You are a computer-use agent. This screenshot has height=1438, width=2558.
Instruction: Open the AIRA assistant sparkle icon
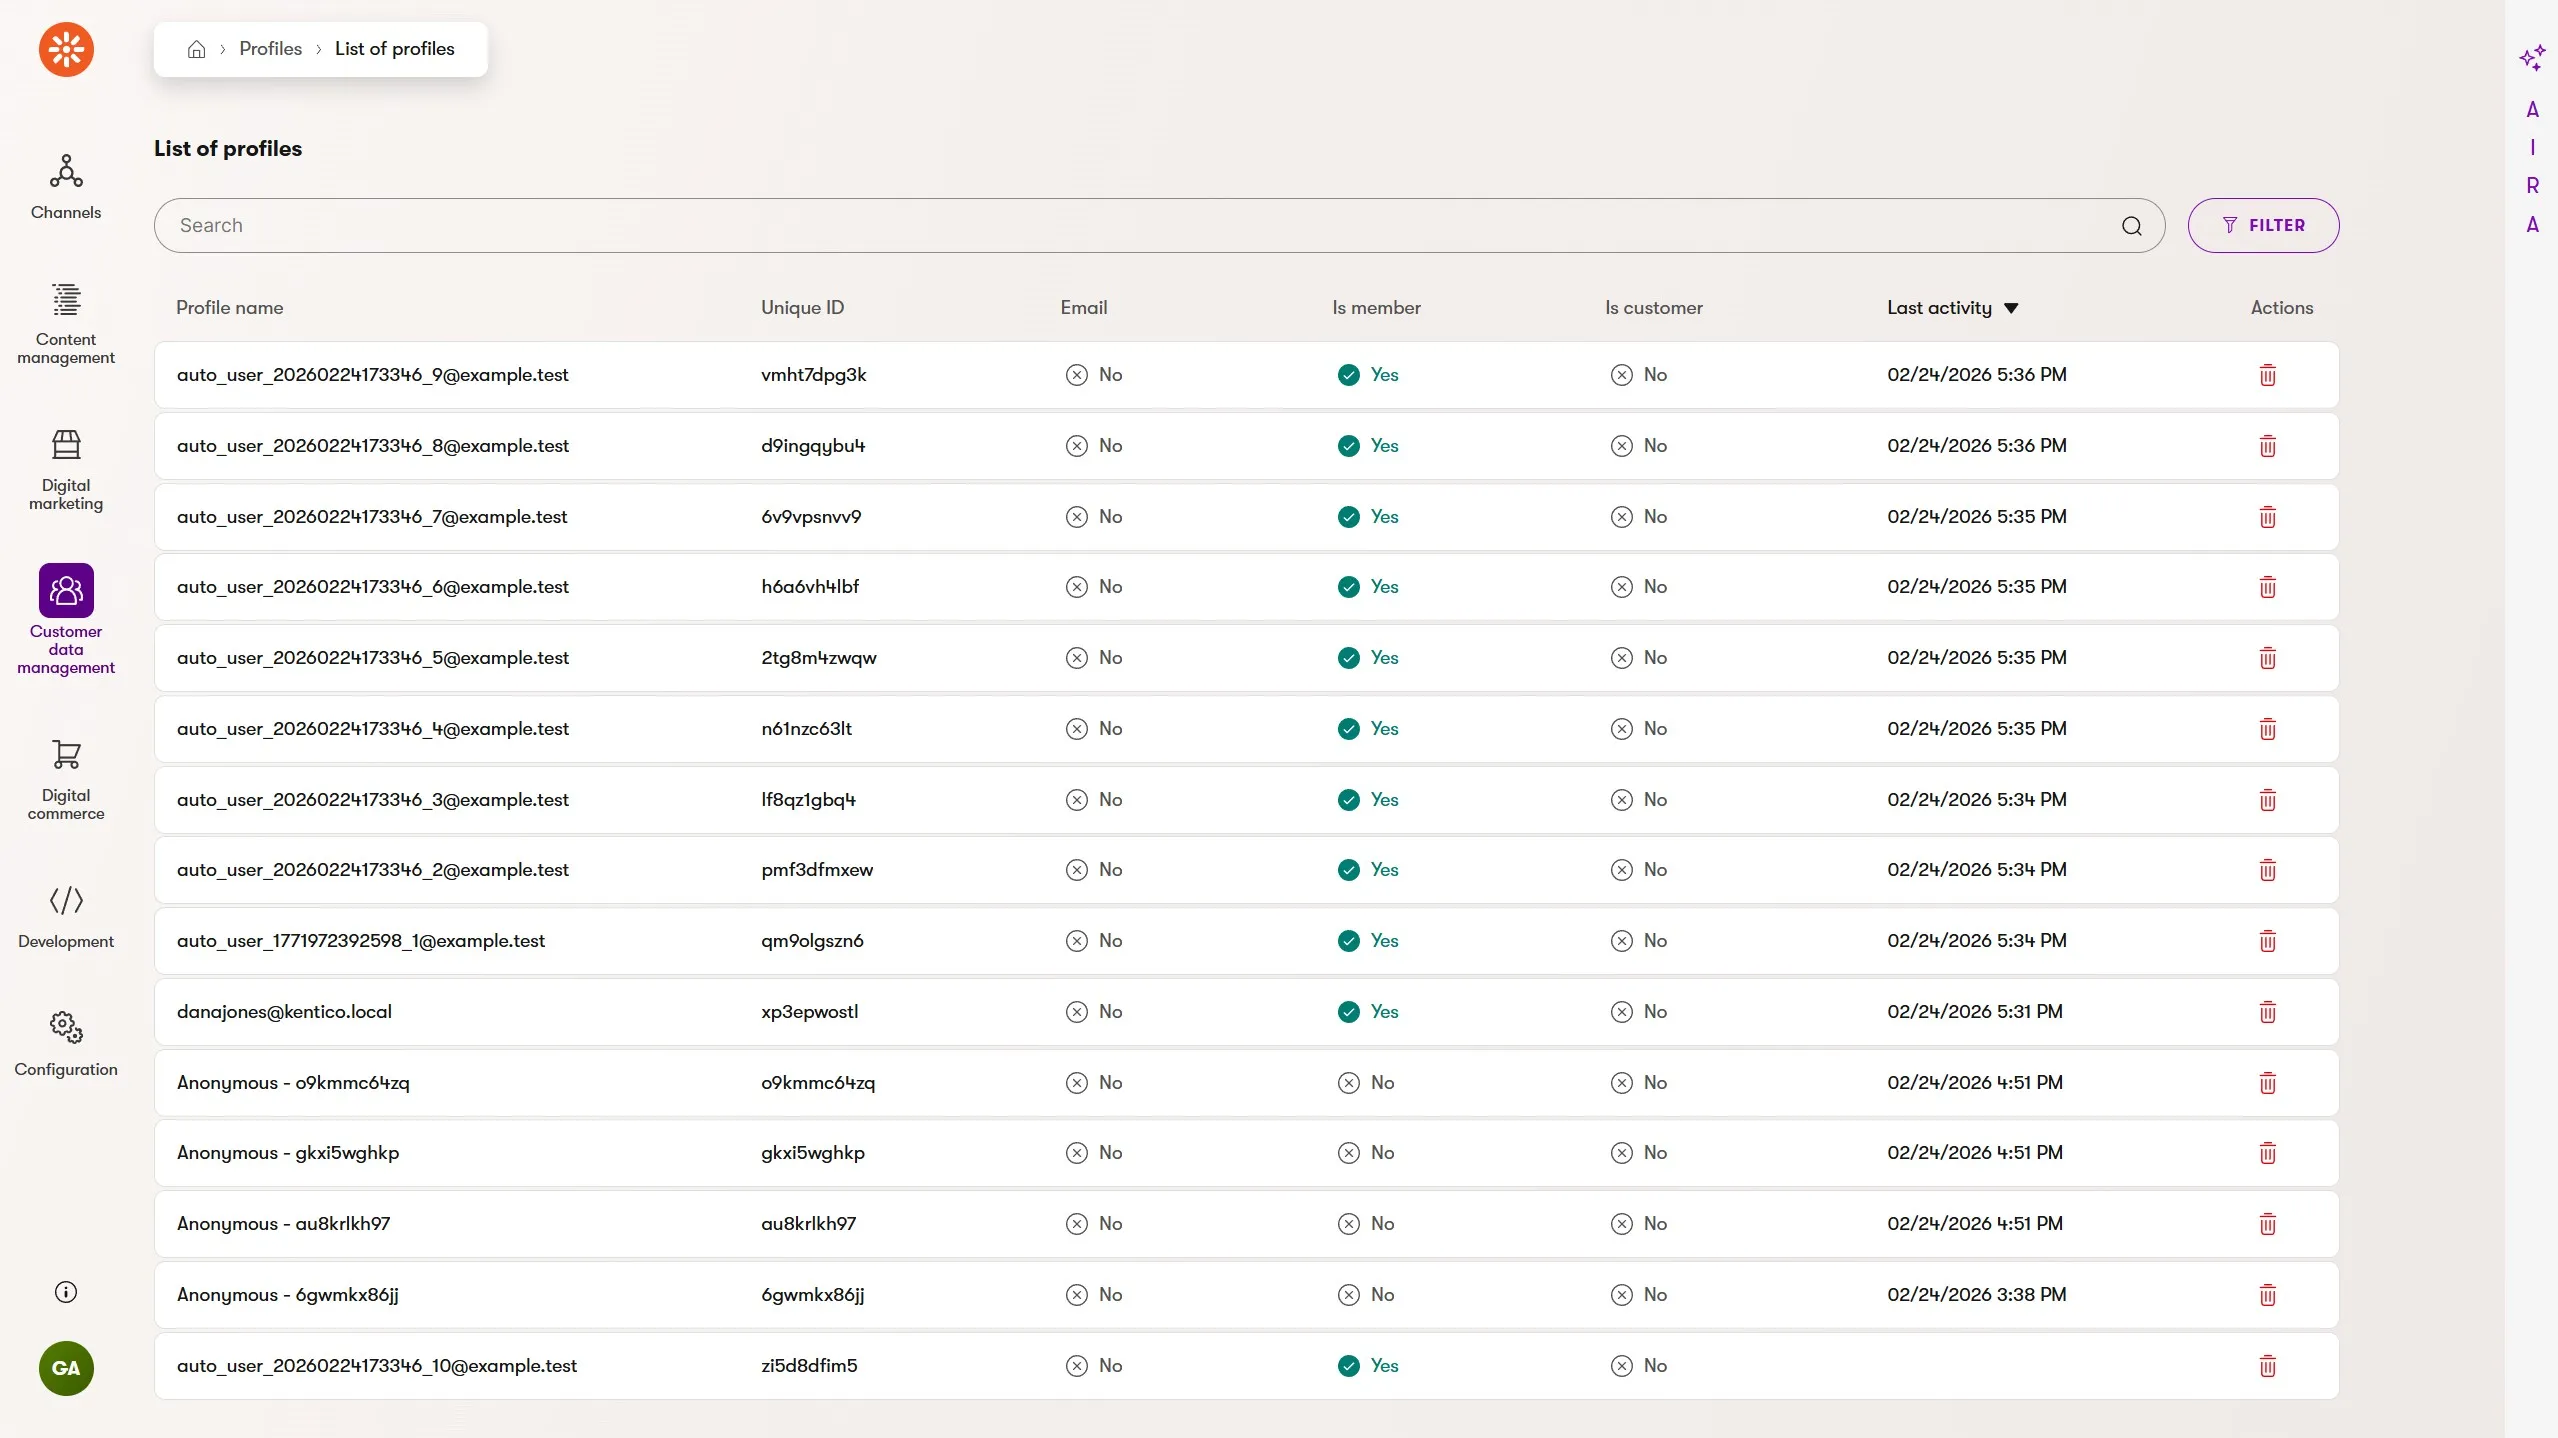pyautogui.click(x=2531, y=58)
